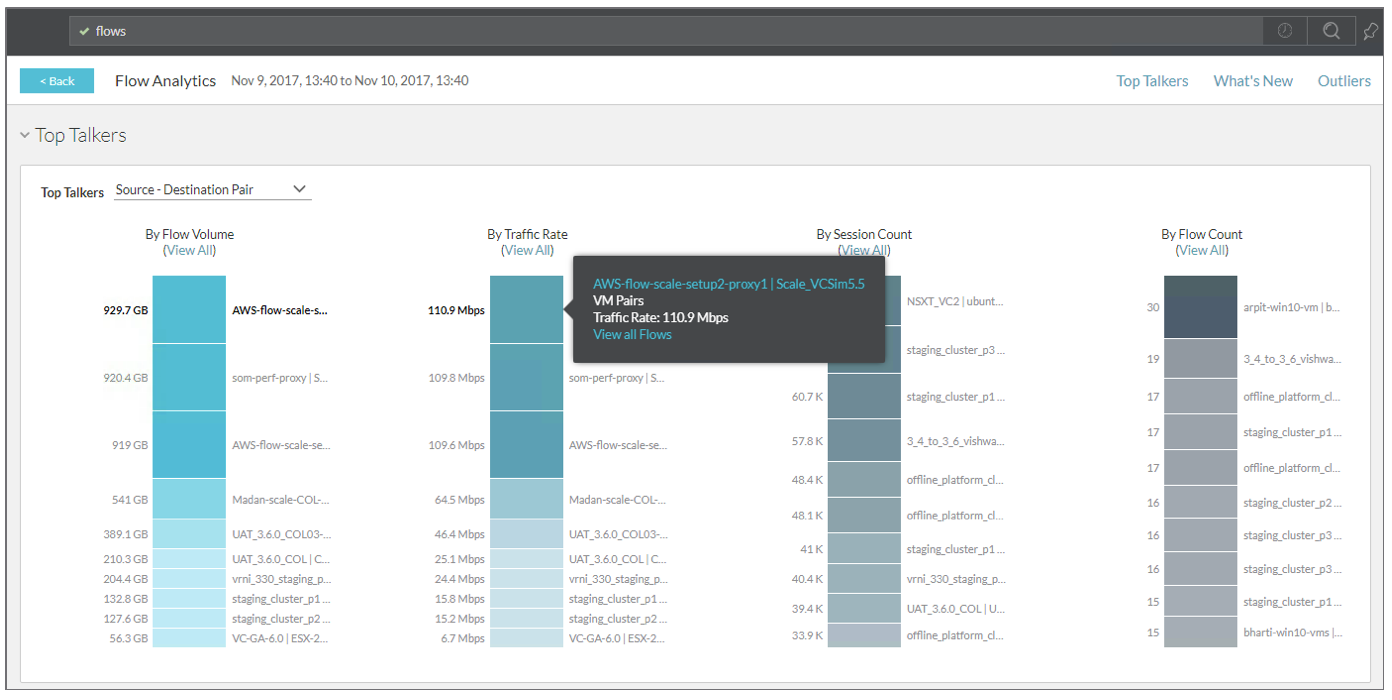Viewport: 1392px width, 700px height.
Task: Open the AWS-flow-scale-setup2-proxy1 link in the tooltip
Action: pos(728,284)
